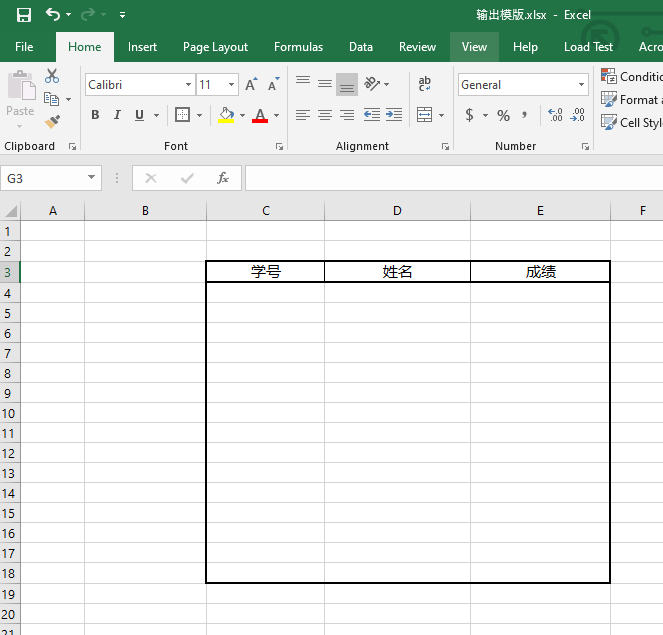The width and height of the screenshot is (663, 635).
Task: Open the font size 11 dropdown
Action: click(x=231, y=85)
